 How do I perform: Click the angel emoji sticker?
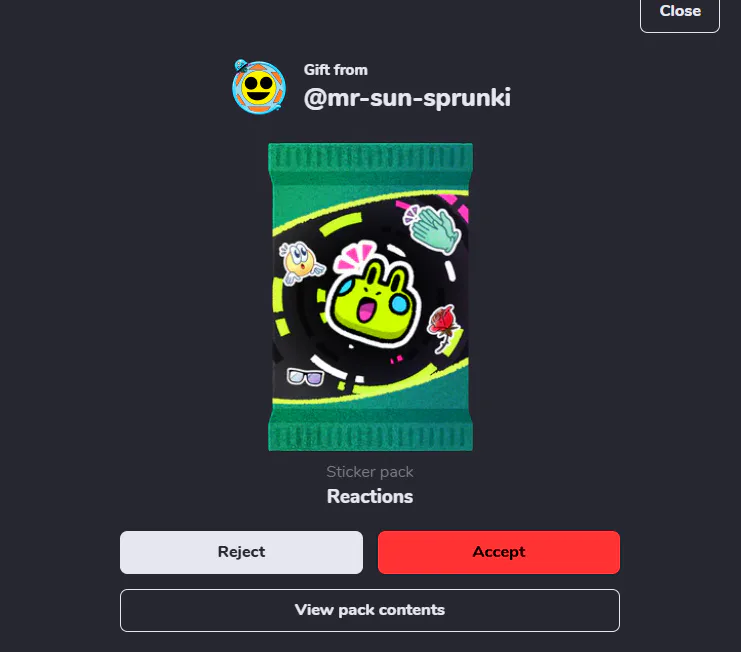[301, 262]
